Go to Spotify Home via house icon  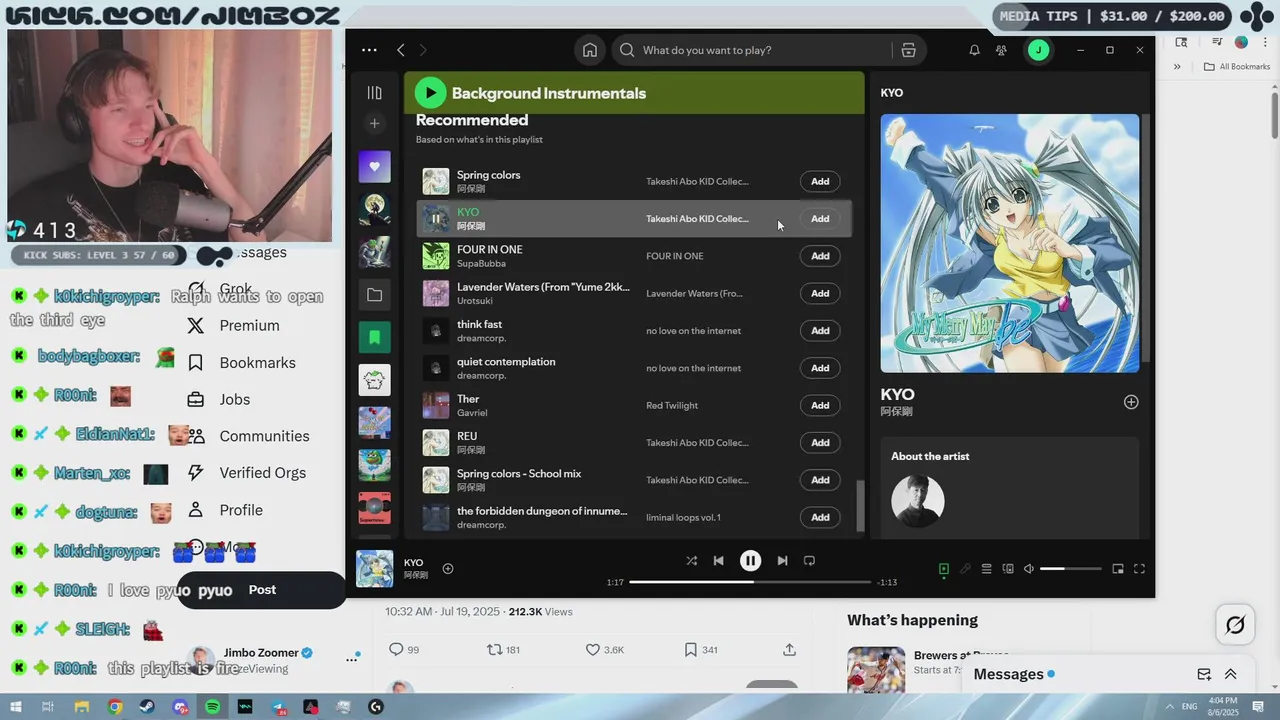(x=590, y=50)
